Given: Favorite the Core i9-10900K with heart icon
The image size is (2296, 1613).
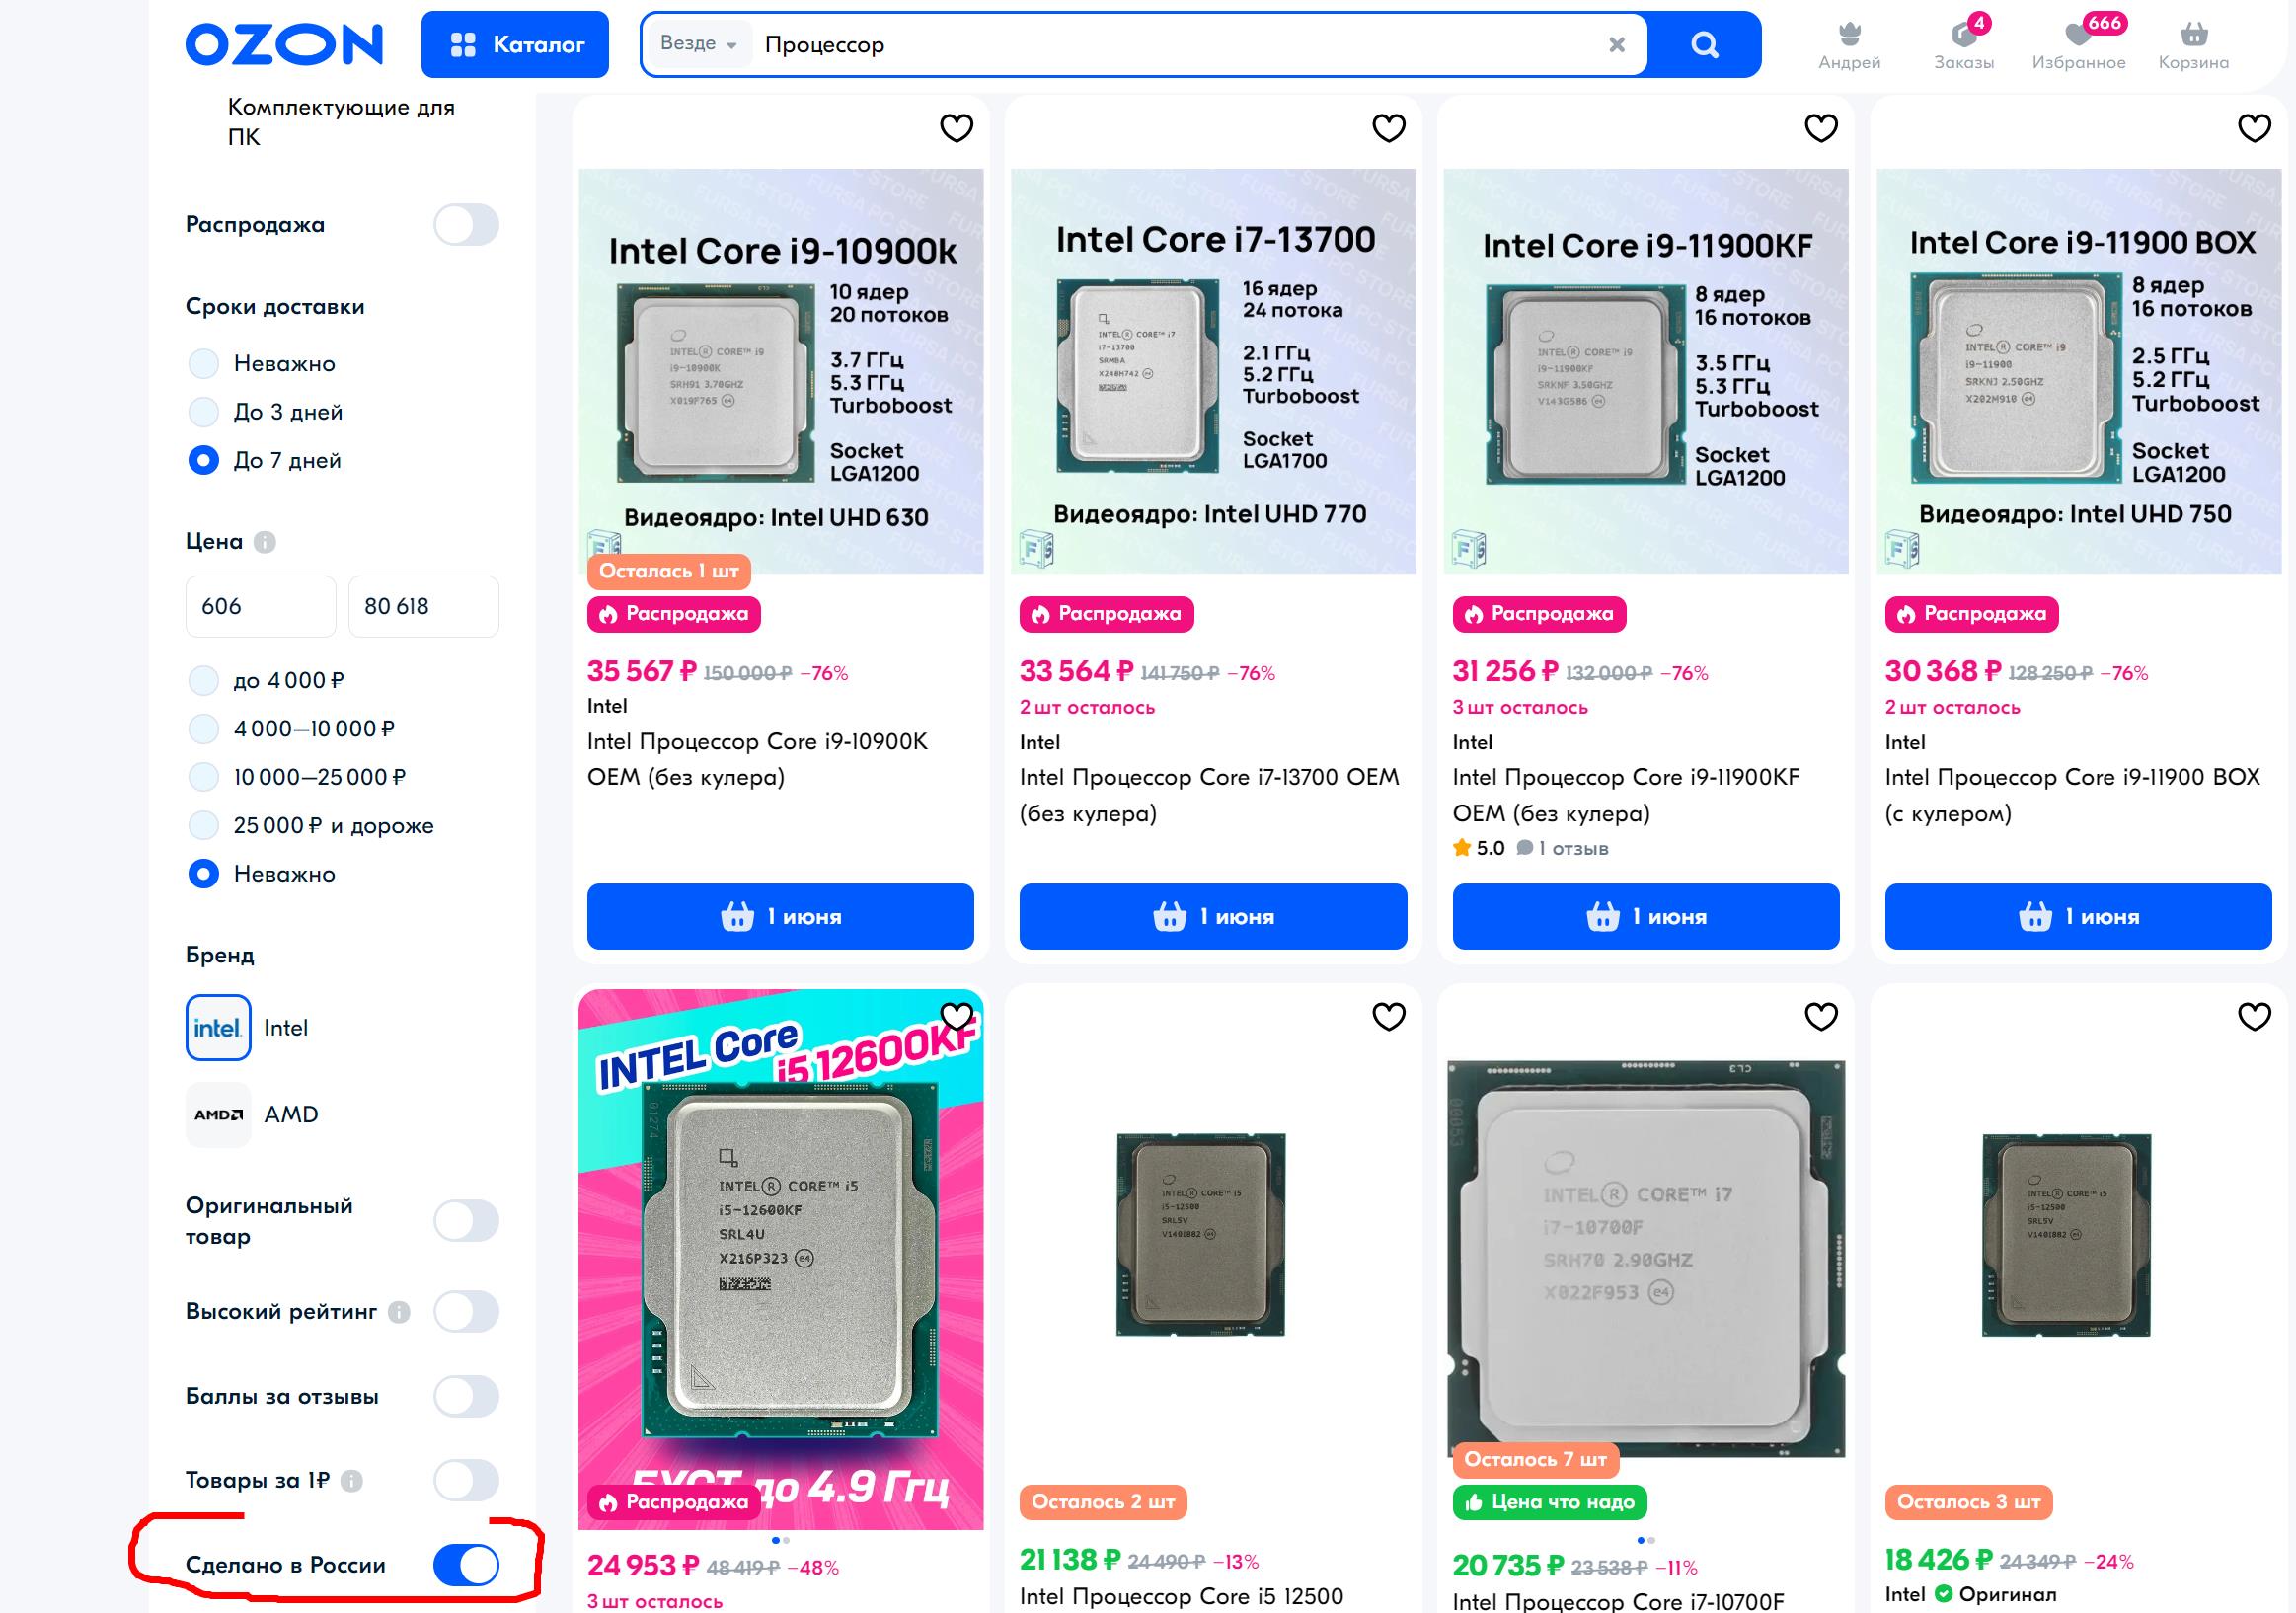Looking at the screenshot, I should point(956,128).
